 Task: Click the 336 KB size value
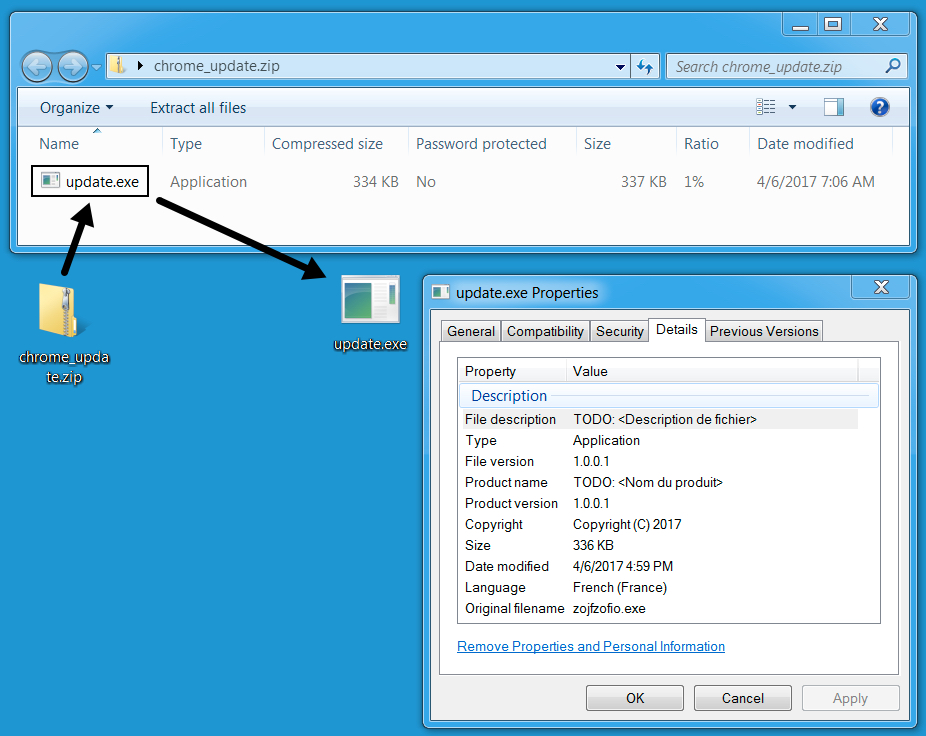593,545
